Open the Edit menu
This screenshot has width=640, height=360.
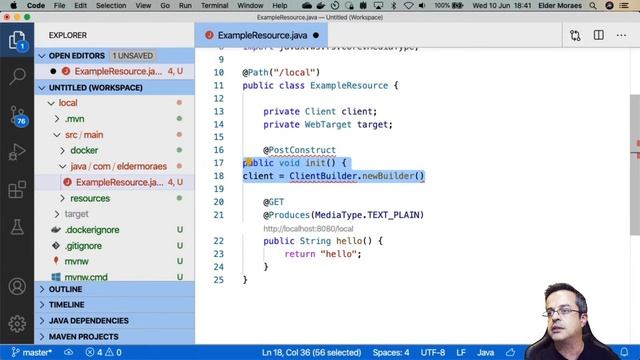point(80,6)
